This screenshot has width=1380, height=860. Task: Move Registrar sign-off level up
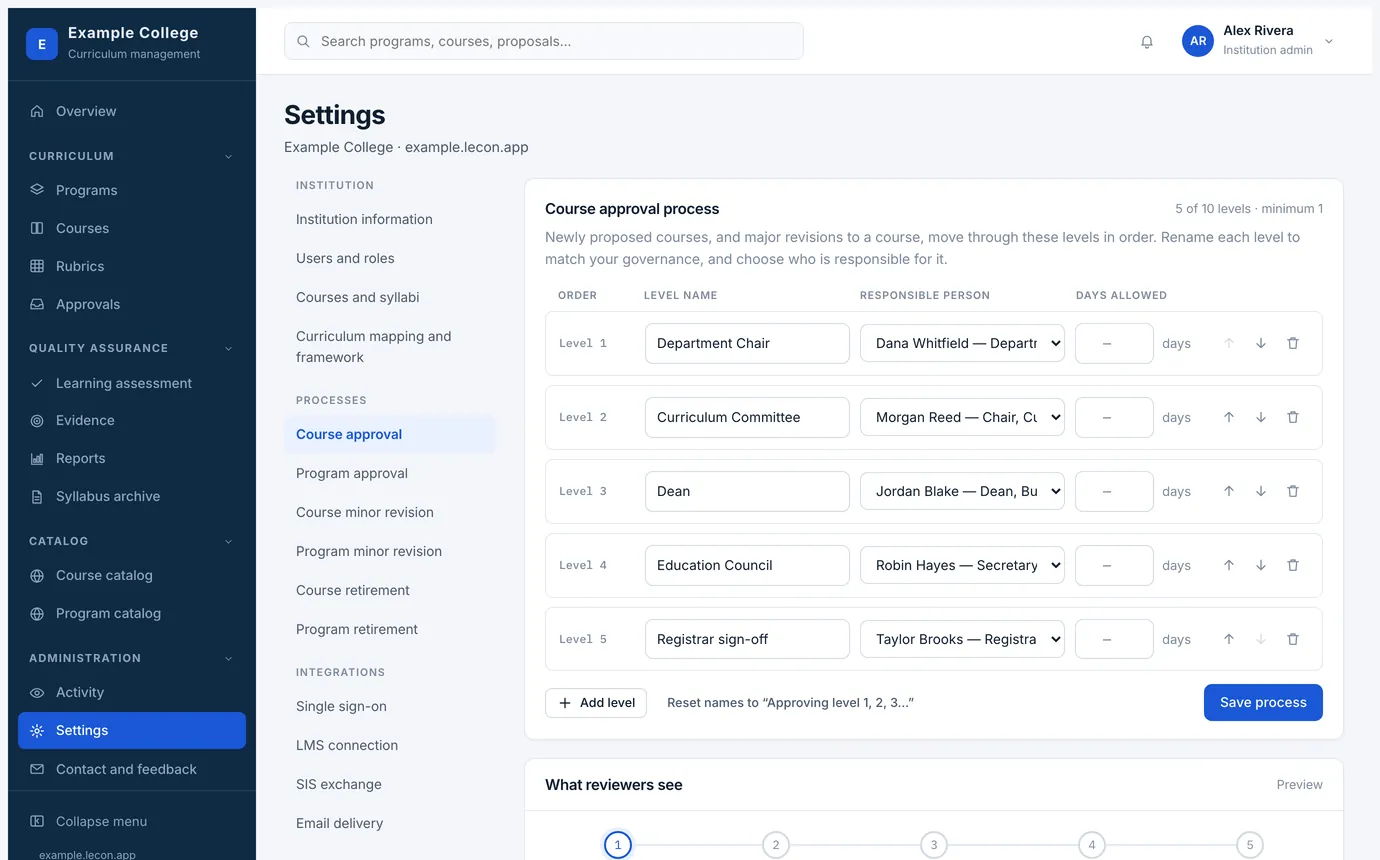(x=1229, y=639)
